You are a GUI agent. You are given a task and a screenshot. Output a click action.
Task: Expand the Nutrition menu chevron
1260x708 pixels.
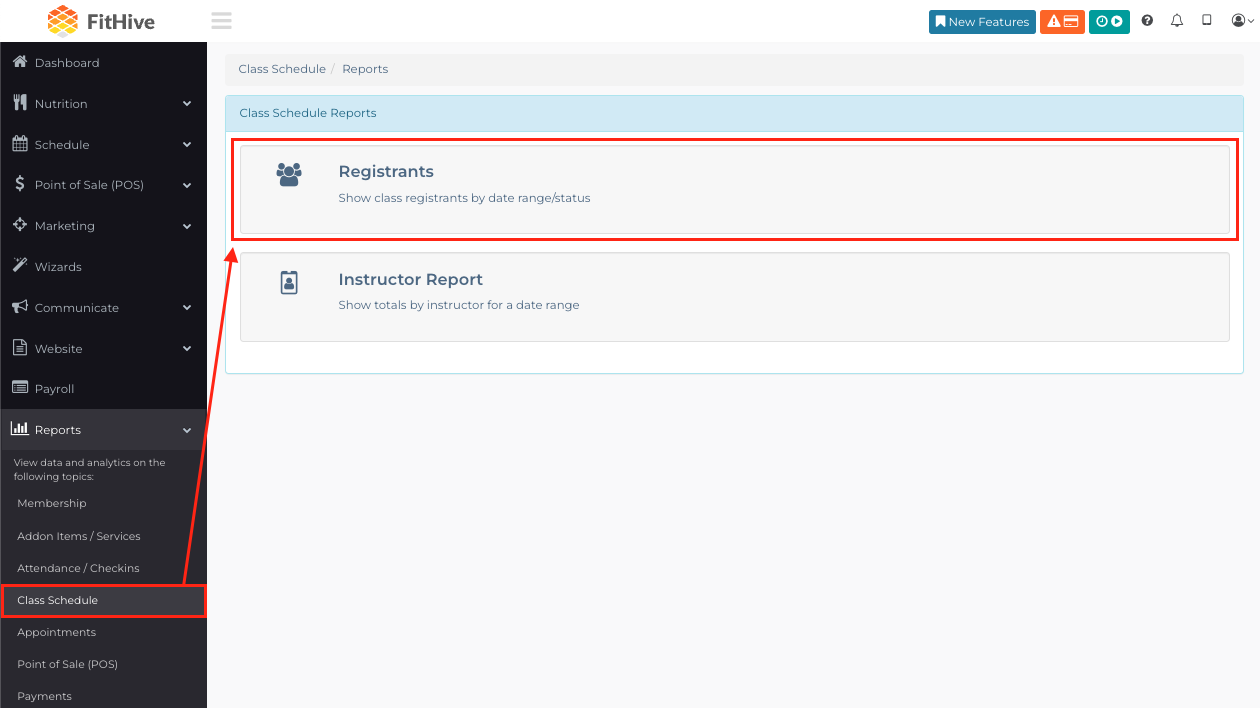click(187, 103)
